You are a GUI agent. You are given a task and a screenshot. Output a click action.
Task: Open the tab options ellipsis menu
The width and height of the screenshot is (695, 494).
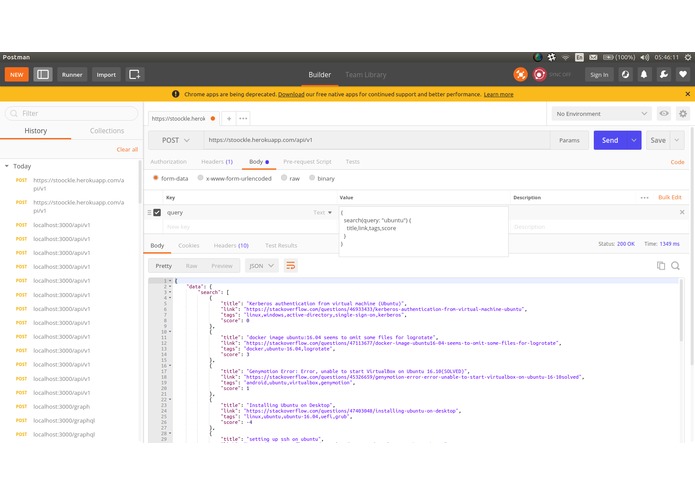[x=243, y=118]
